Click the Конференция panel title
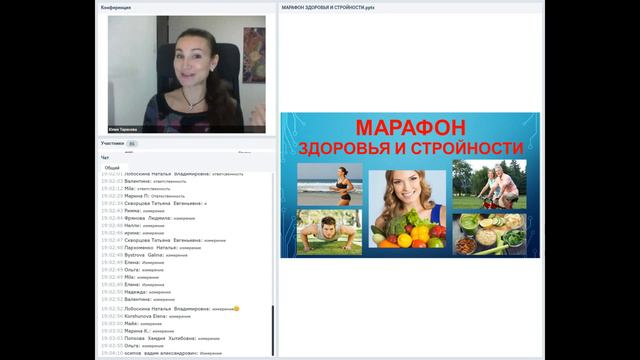 pos(116,7)
